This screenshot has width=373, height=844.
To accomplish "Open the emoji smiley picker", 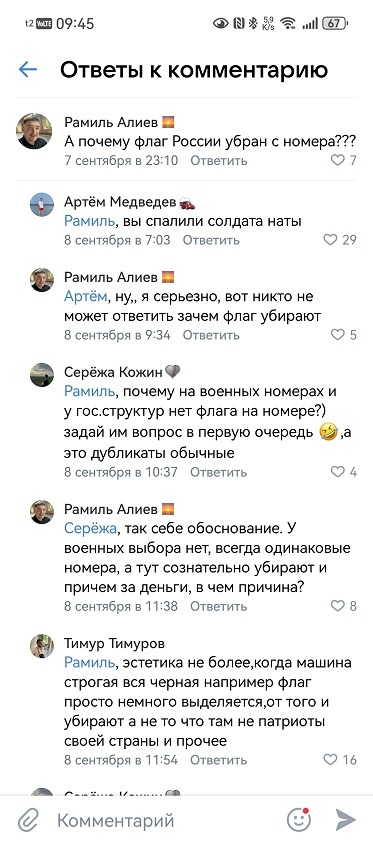I will [x=299, y=820].
